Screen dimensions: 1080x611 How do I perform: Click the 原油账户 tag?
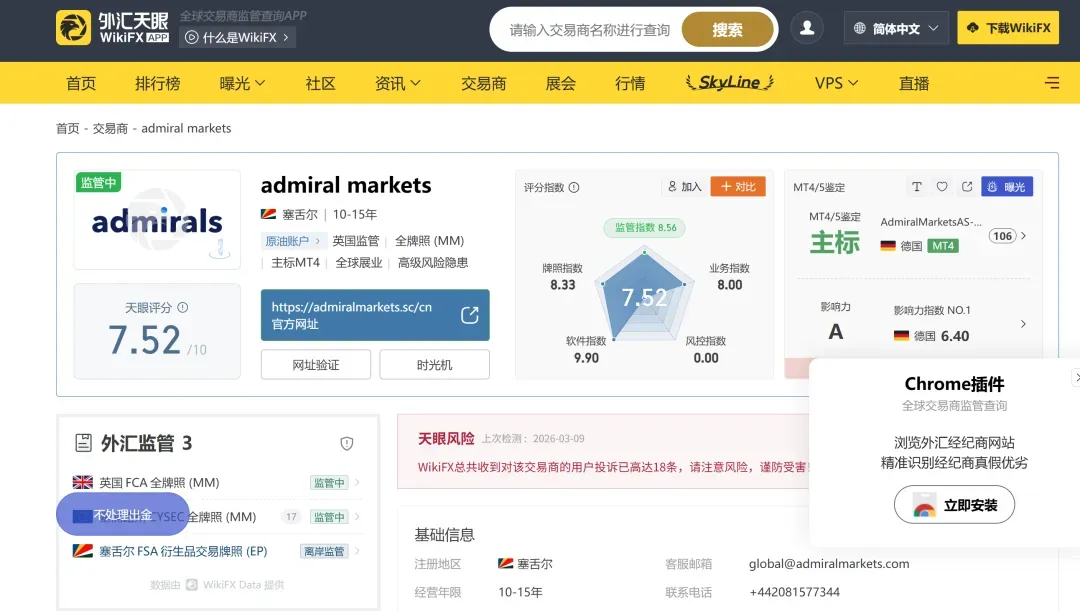click(292, 241)
